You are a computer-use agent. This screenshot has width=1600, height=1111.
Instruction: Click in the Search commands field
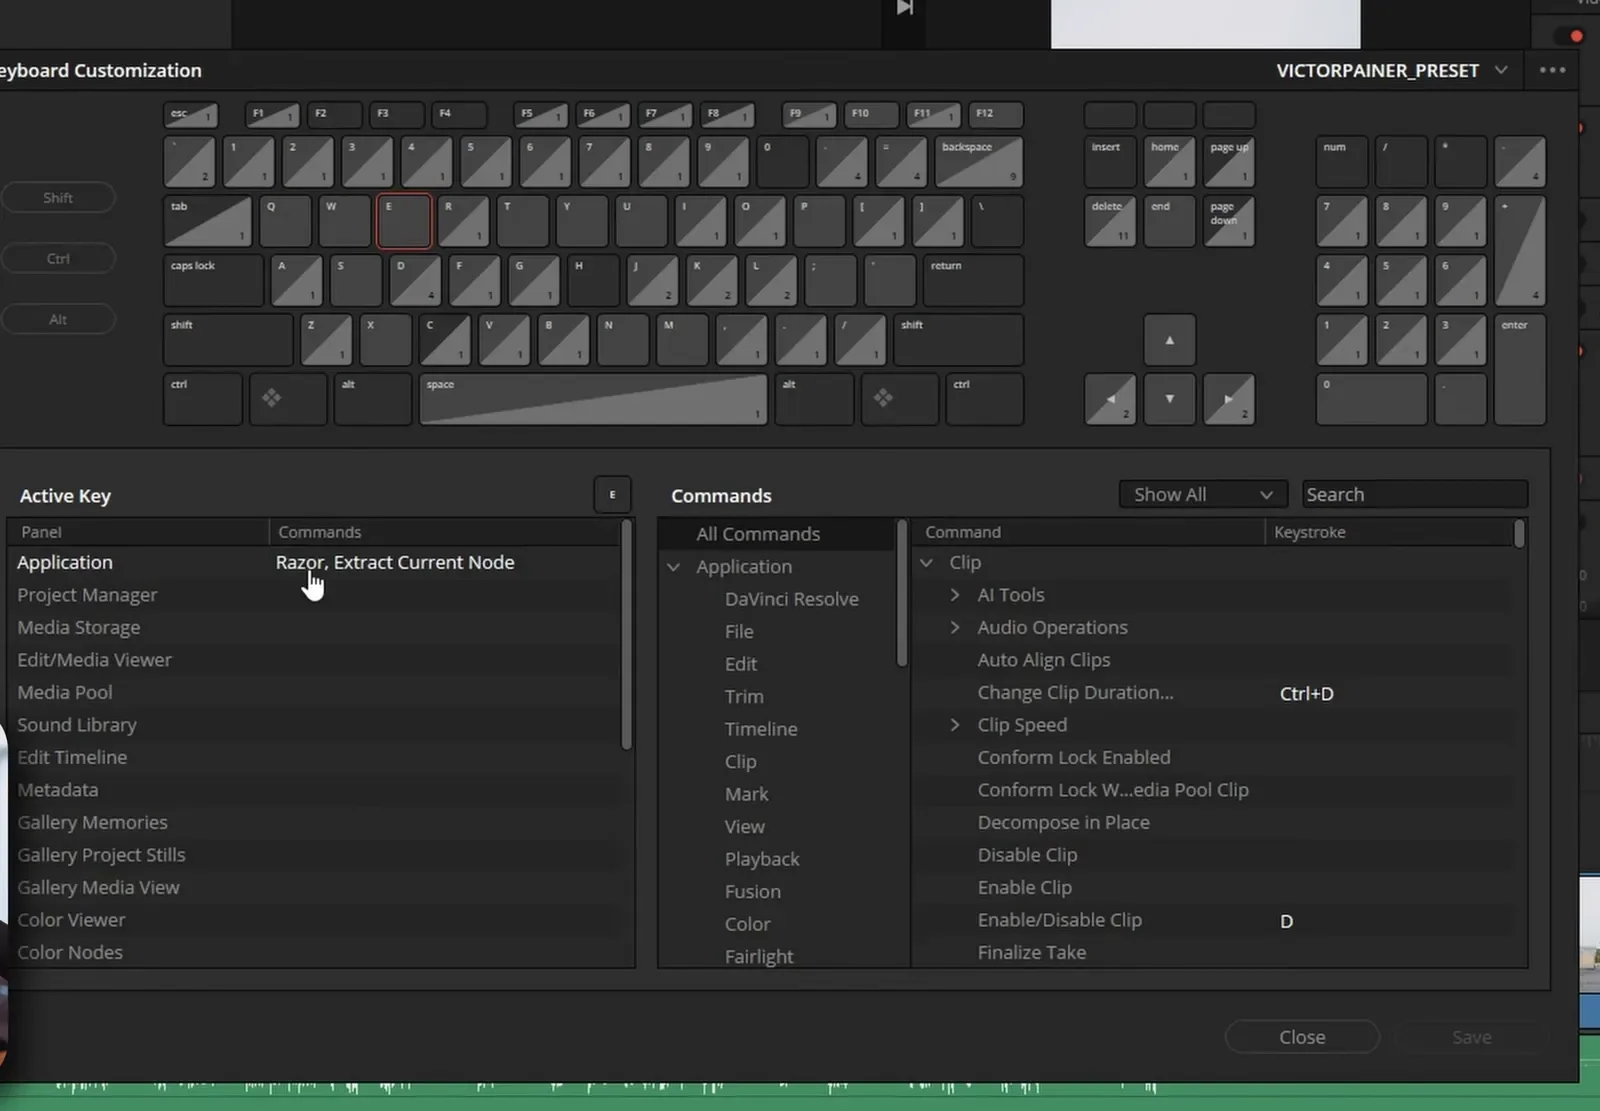[x=1414, y=494]
